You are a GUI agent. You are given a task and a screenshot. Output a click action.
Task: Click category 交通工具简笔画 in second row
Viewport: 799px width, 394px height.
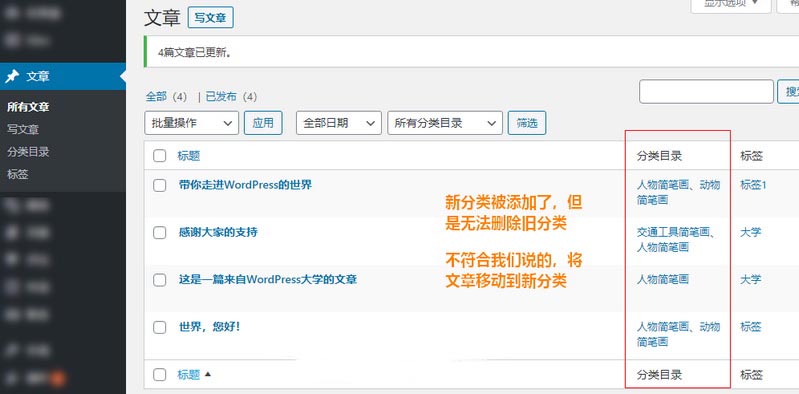(673, 232)
